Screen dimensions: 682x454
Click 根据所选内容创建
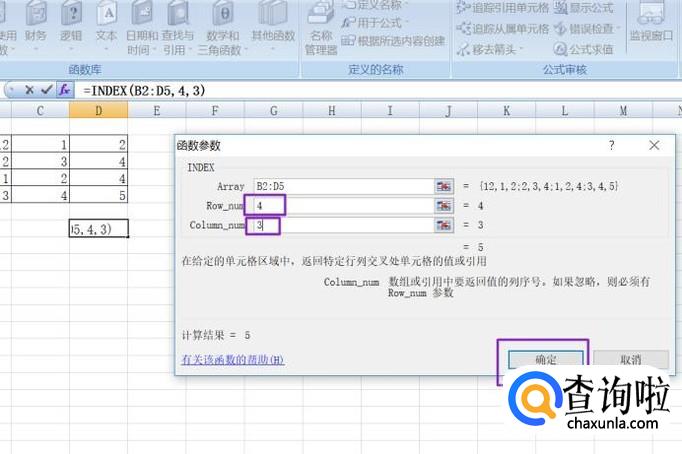[393, 41]
